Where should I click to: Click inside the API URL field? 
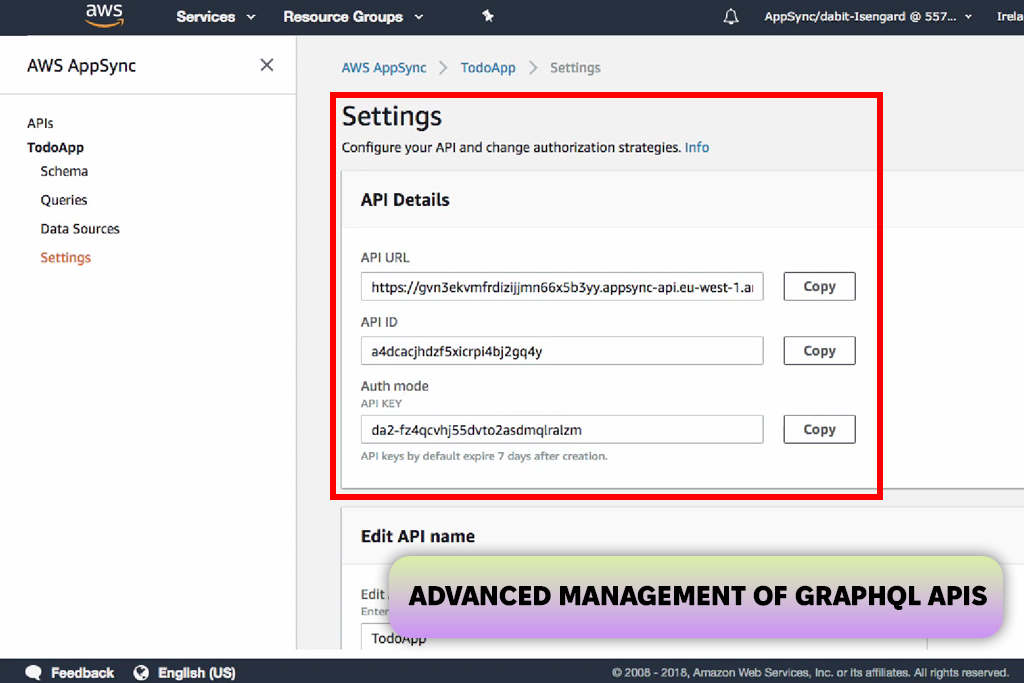point(562,287)
